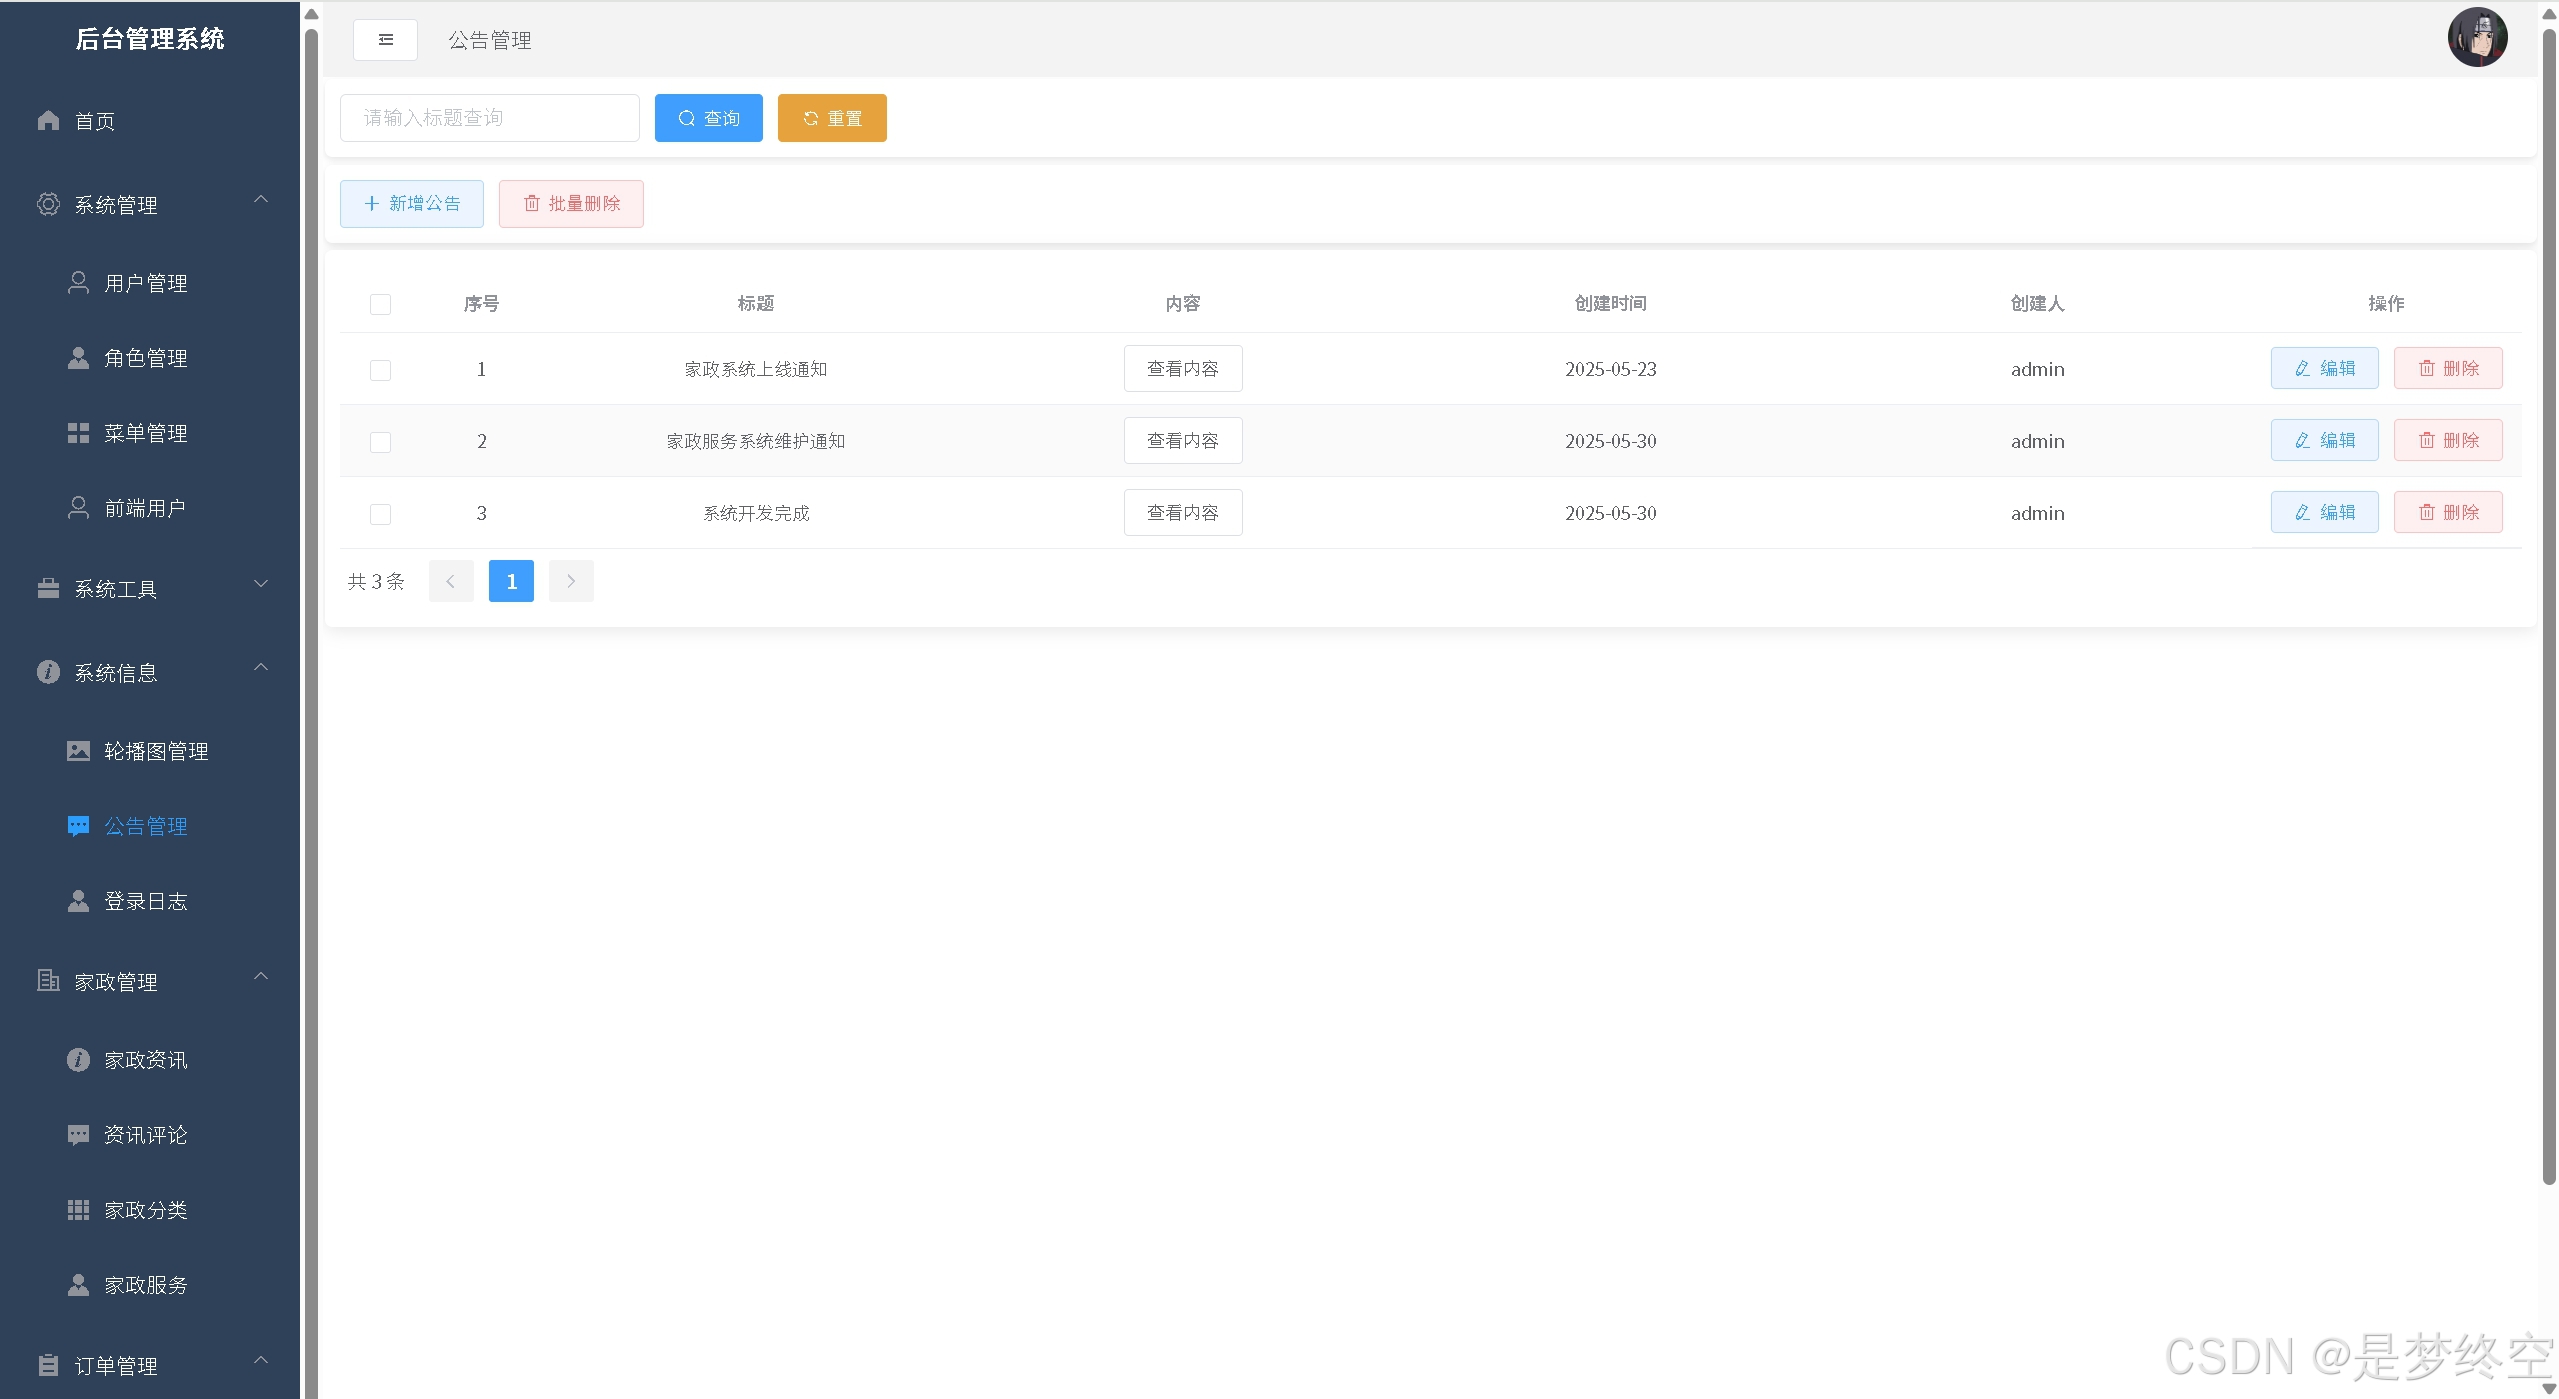Image resolution: width=2559 pixels, height=1399 pixels.
Task: Click the sidebar vertical scrollbar
Action: pos(311,700)
